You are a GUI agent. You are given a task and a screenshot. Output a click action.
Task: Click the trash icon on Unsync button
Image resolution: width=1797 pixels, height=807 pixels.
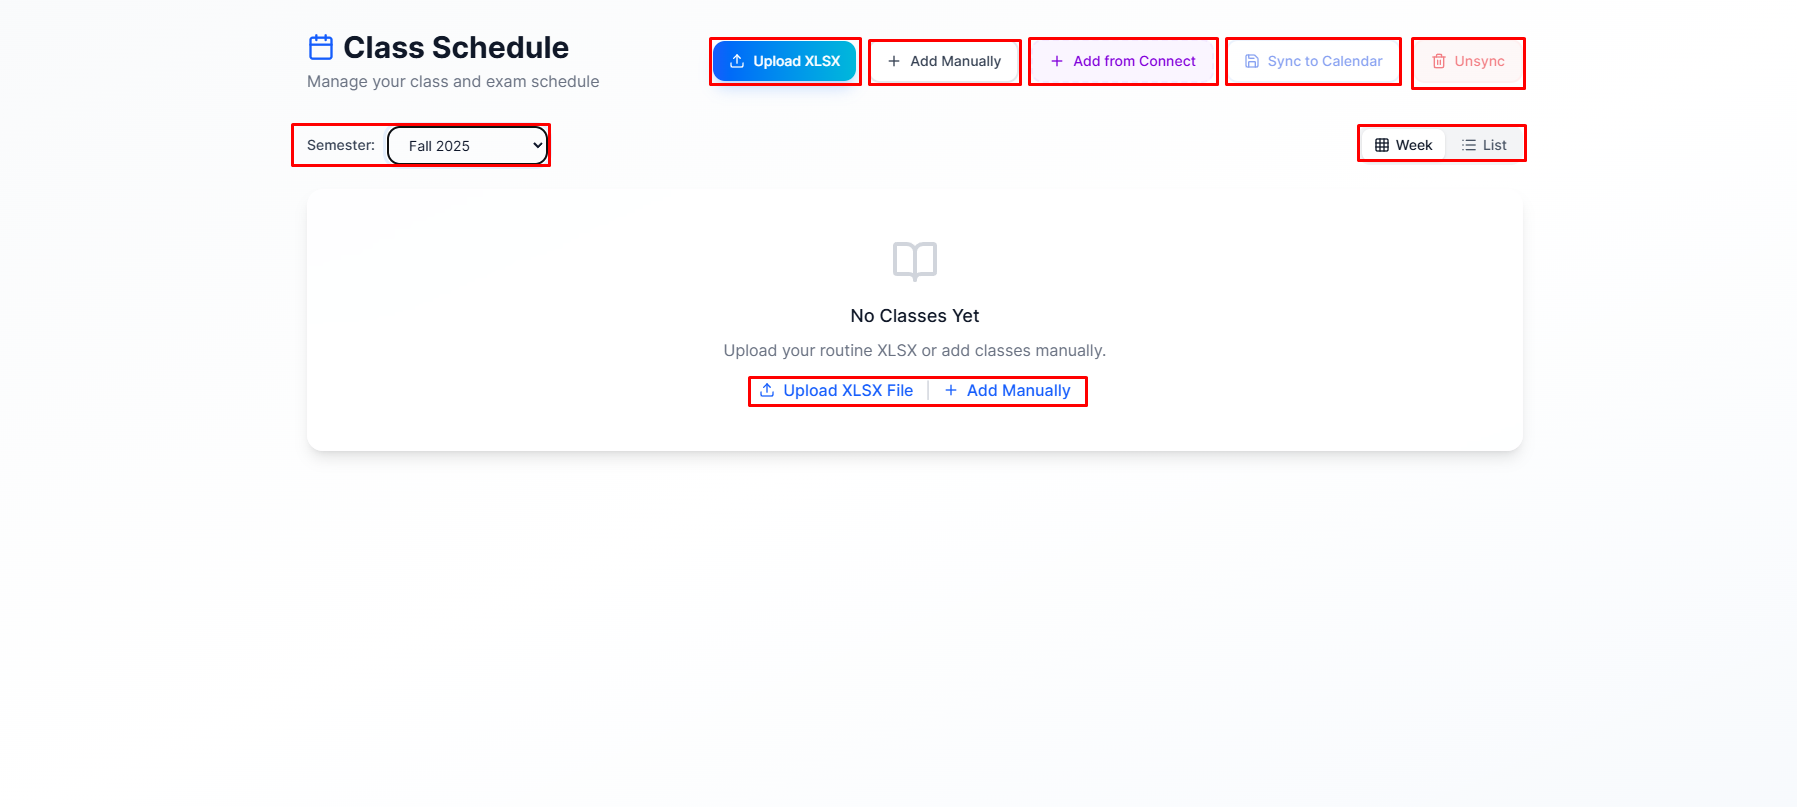[1439, 61]
